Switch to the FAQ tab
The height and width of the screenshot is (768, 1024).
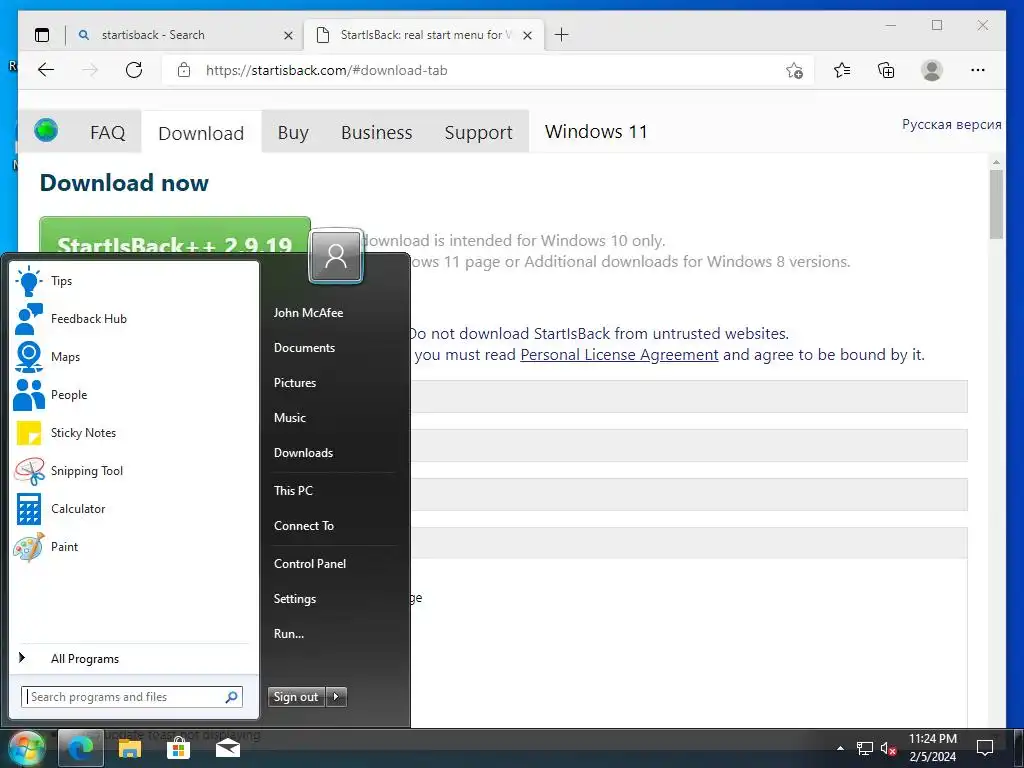click(108, 133)
